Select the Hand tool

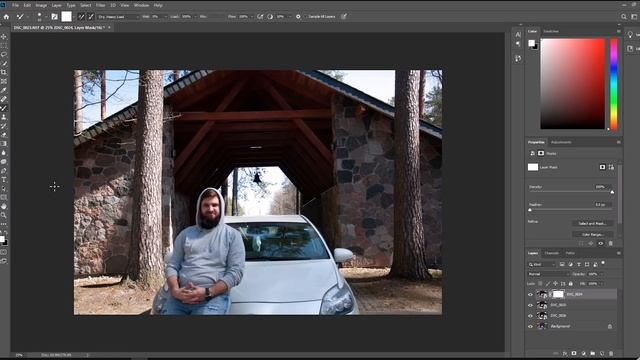pos(4,207)
